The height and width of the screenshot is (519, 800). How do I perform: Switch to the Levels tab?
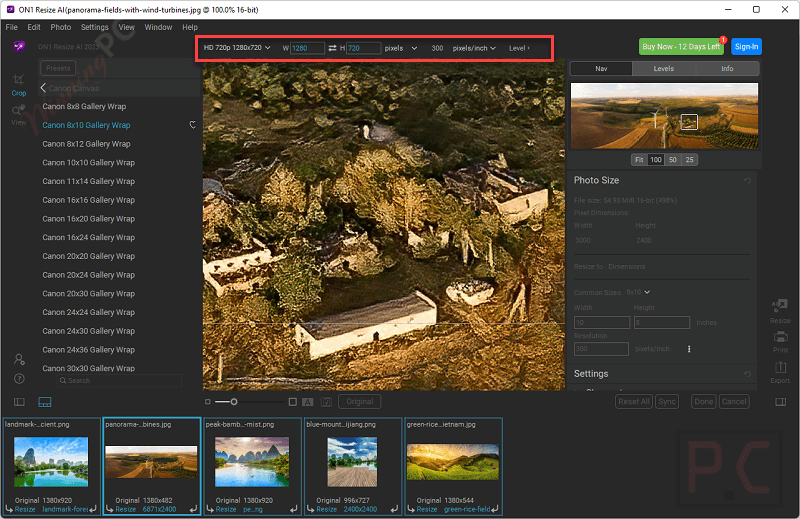coord(664,69)
